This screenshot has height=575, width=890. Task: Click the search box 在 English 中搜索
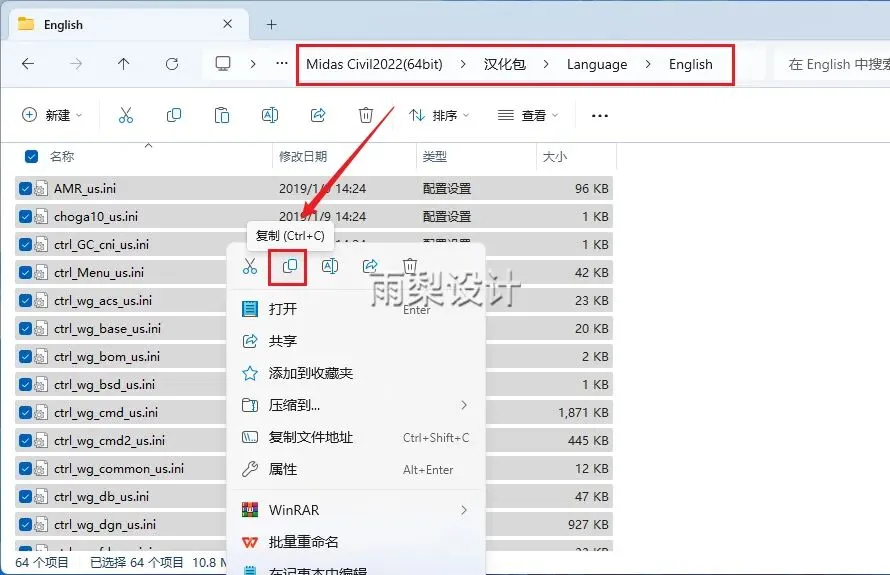click(833, 64)
